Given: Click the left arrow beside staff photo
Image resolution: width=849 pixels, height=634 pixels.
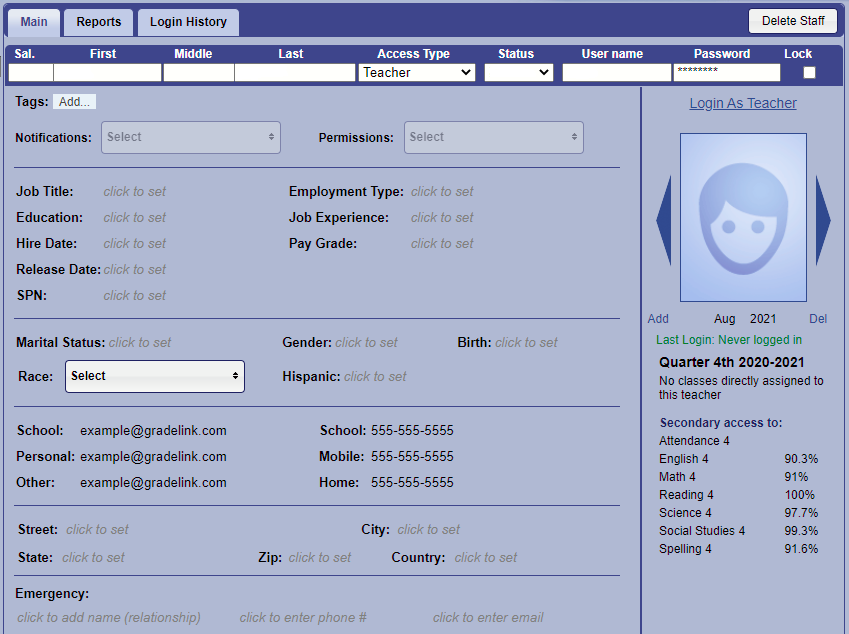Looking at the screenshot, I should [x=663, y=220].
